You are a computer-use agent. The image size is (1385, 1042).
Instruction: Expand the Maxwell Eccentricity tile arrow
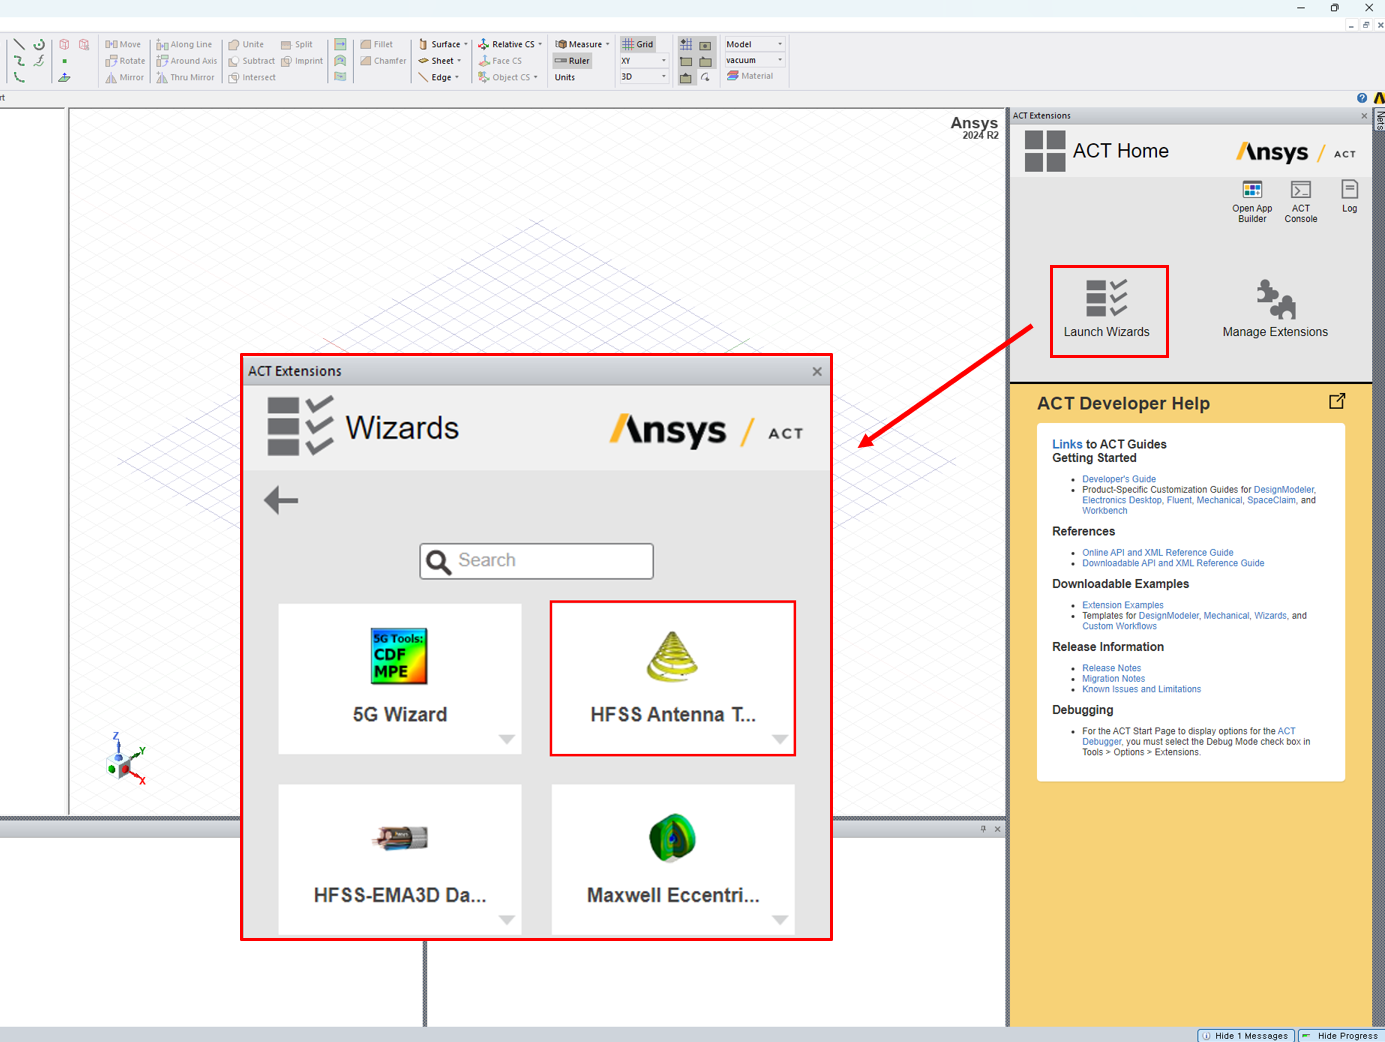(x=780, y=920)
